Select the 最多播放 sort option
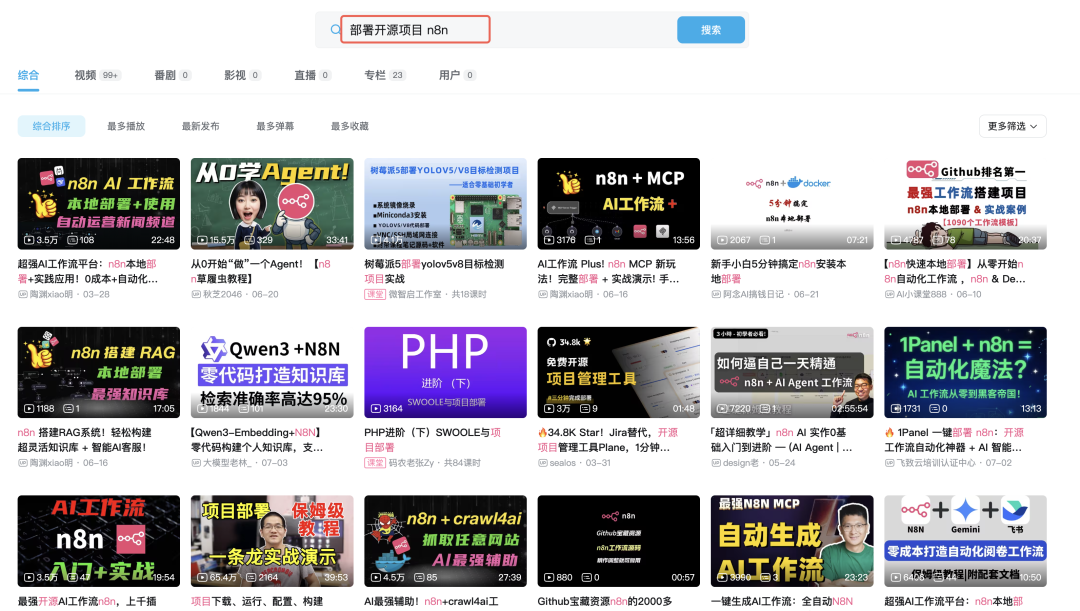Viewport: 1080px width, 611px height. pyautogui.click(x=124, y=125)
